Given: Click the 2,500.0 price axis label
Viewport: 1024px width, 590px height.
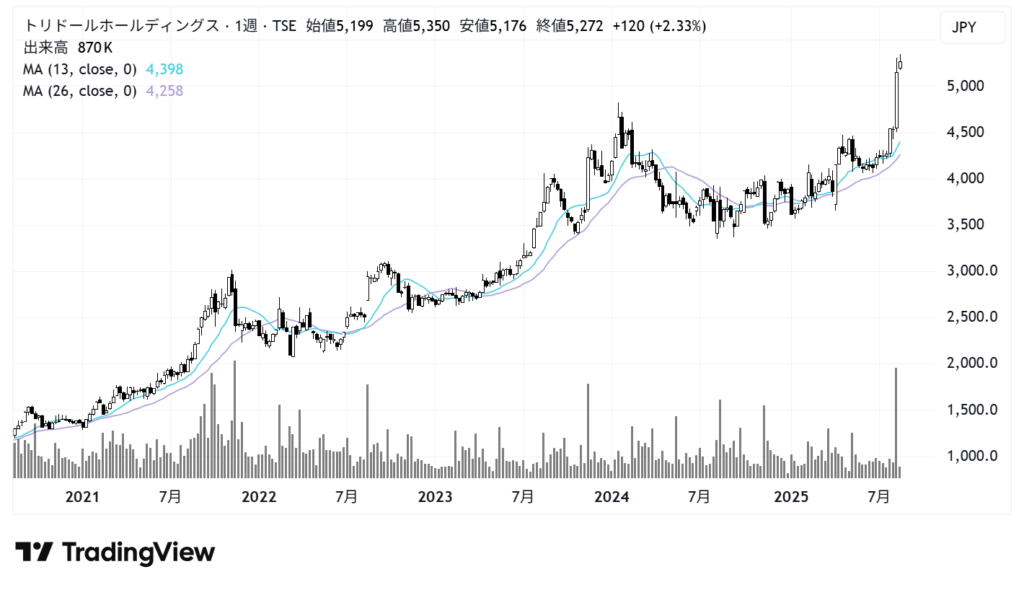Looking at the screenshot, I should click(x=972, y=317).
